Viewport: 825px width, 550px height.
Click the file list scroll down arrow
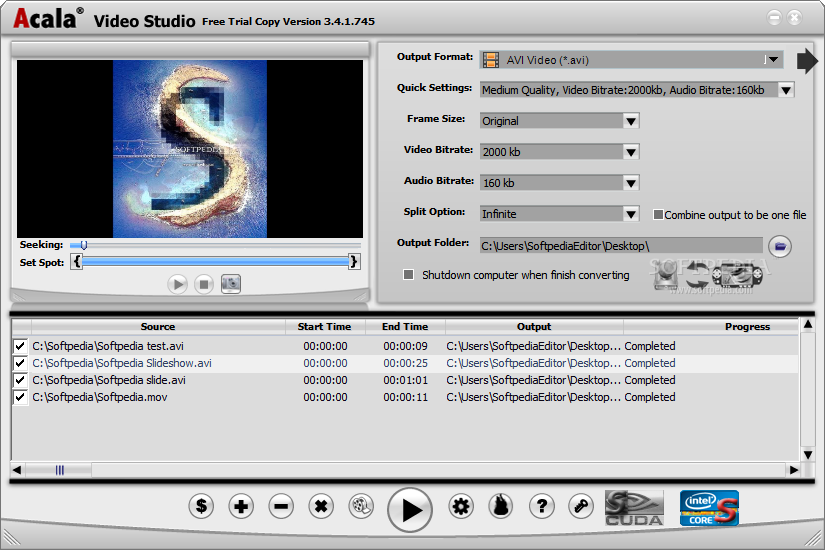click(808, 455)
